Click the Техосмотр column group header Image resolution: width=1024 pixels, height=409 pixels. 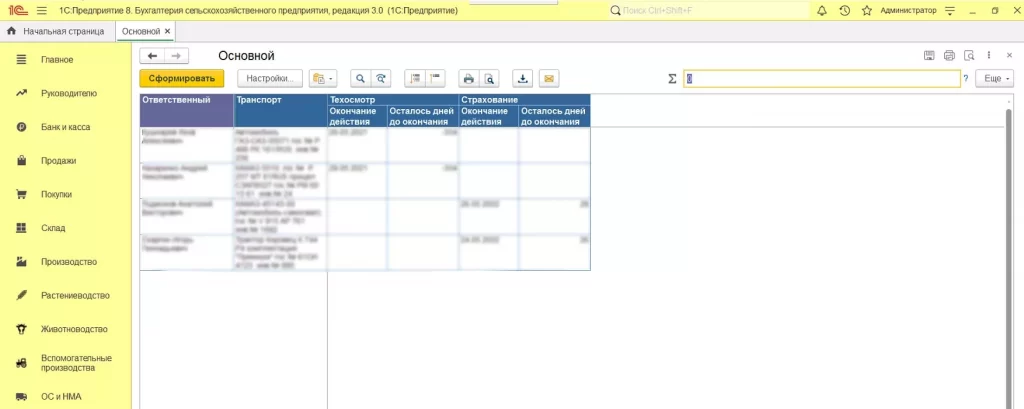coord(393,99)
